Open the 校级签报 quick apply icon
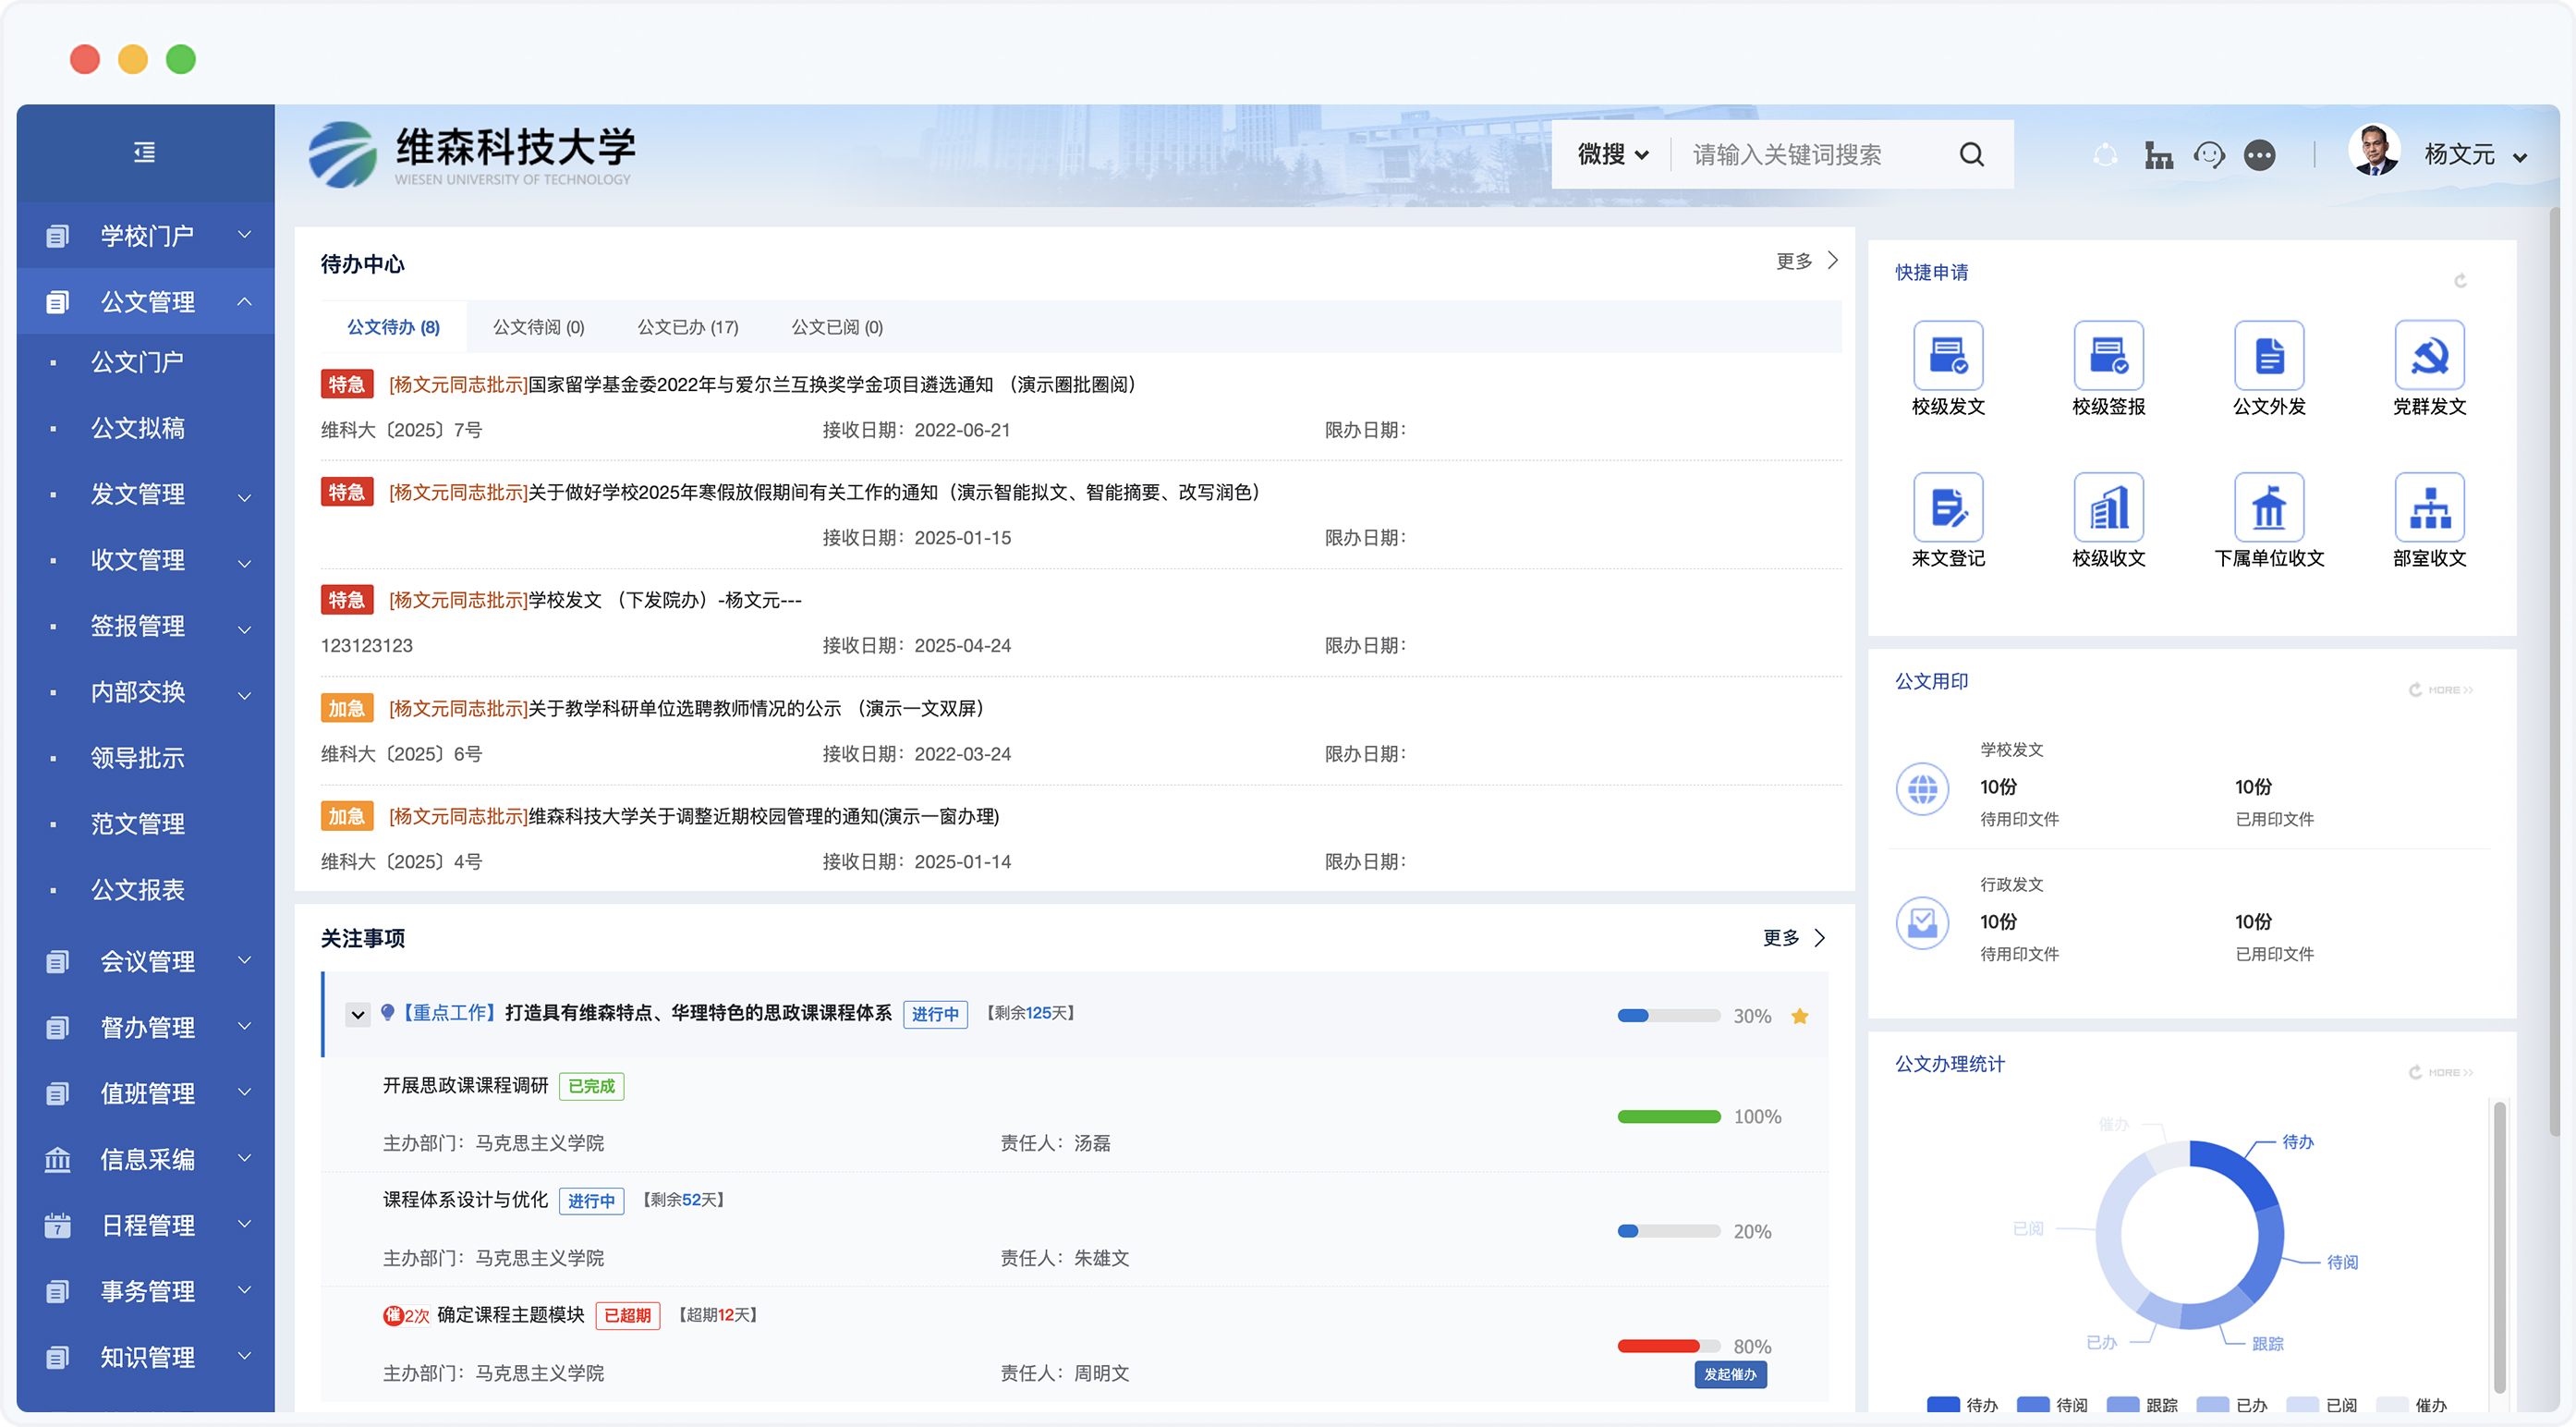This screenshot has height=1427, width=2576. [2108, 356]
